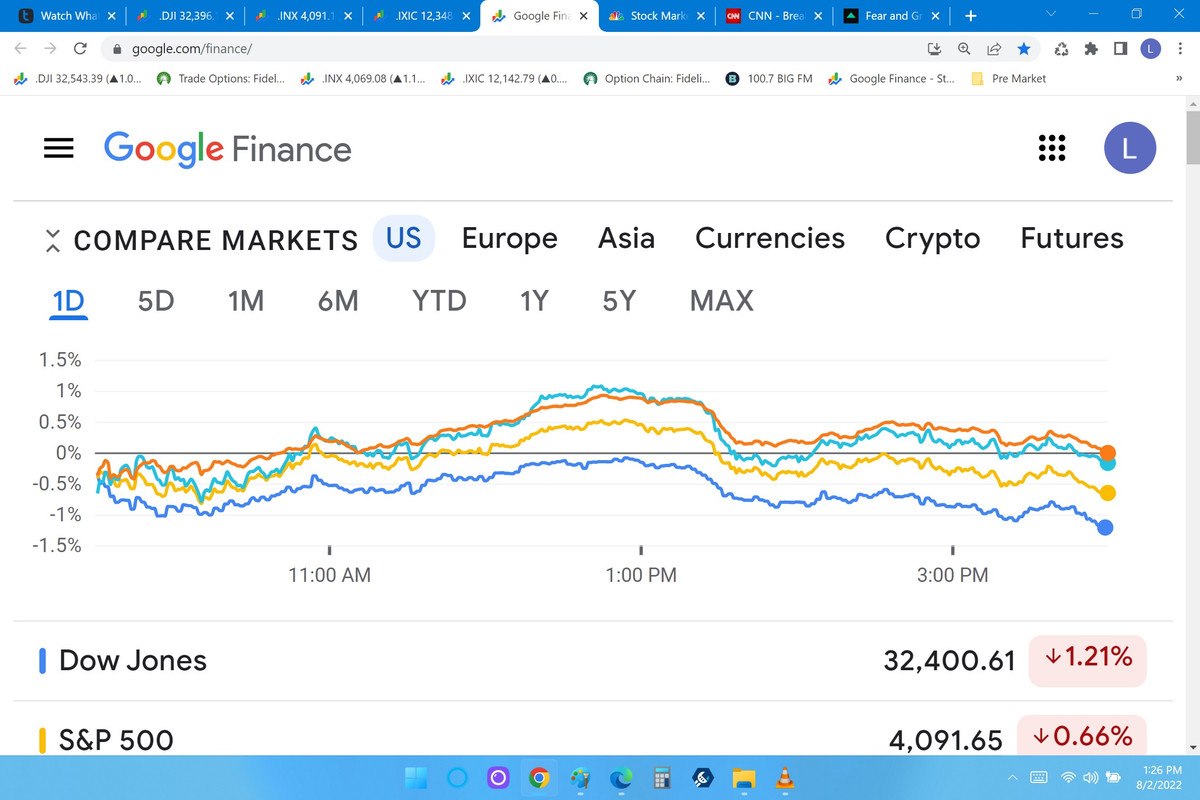The width and height of the screenshot is (1200, 800).
Task: Open the zoom magnifier in address bar
Action: click(964, 48)
